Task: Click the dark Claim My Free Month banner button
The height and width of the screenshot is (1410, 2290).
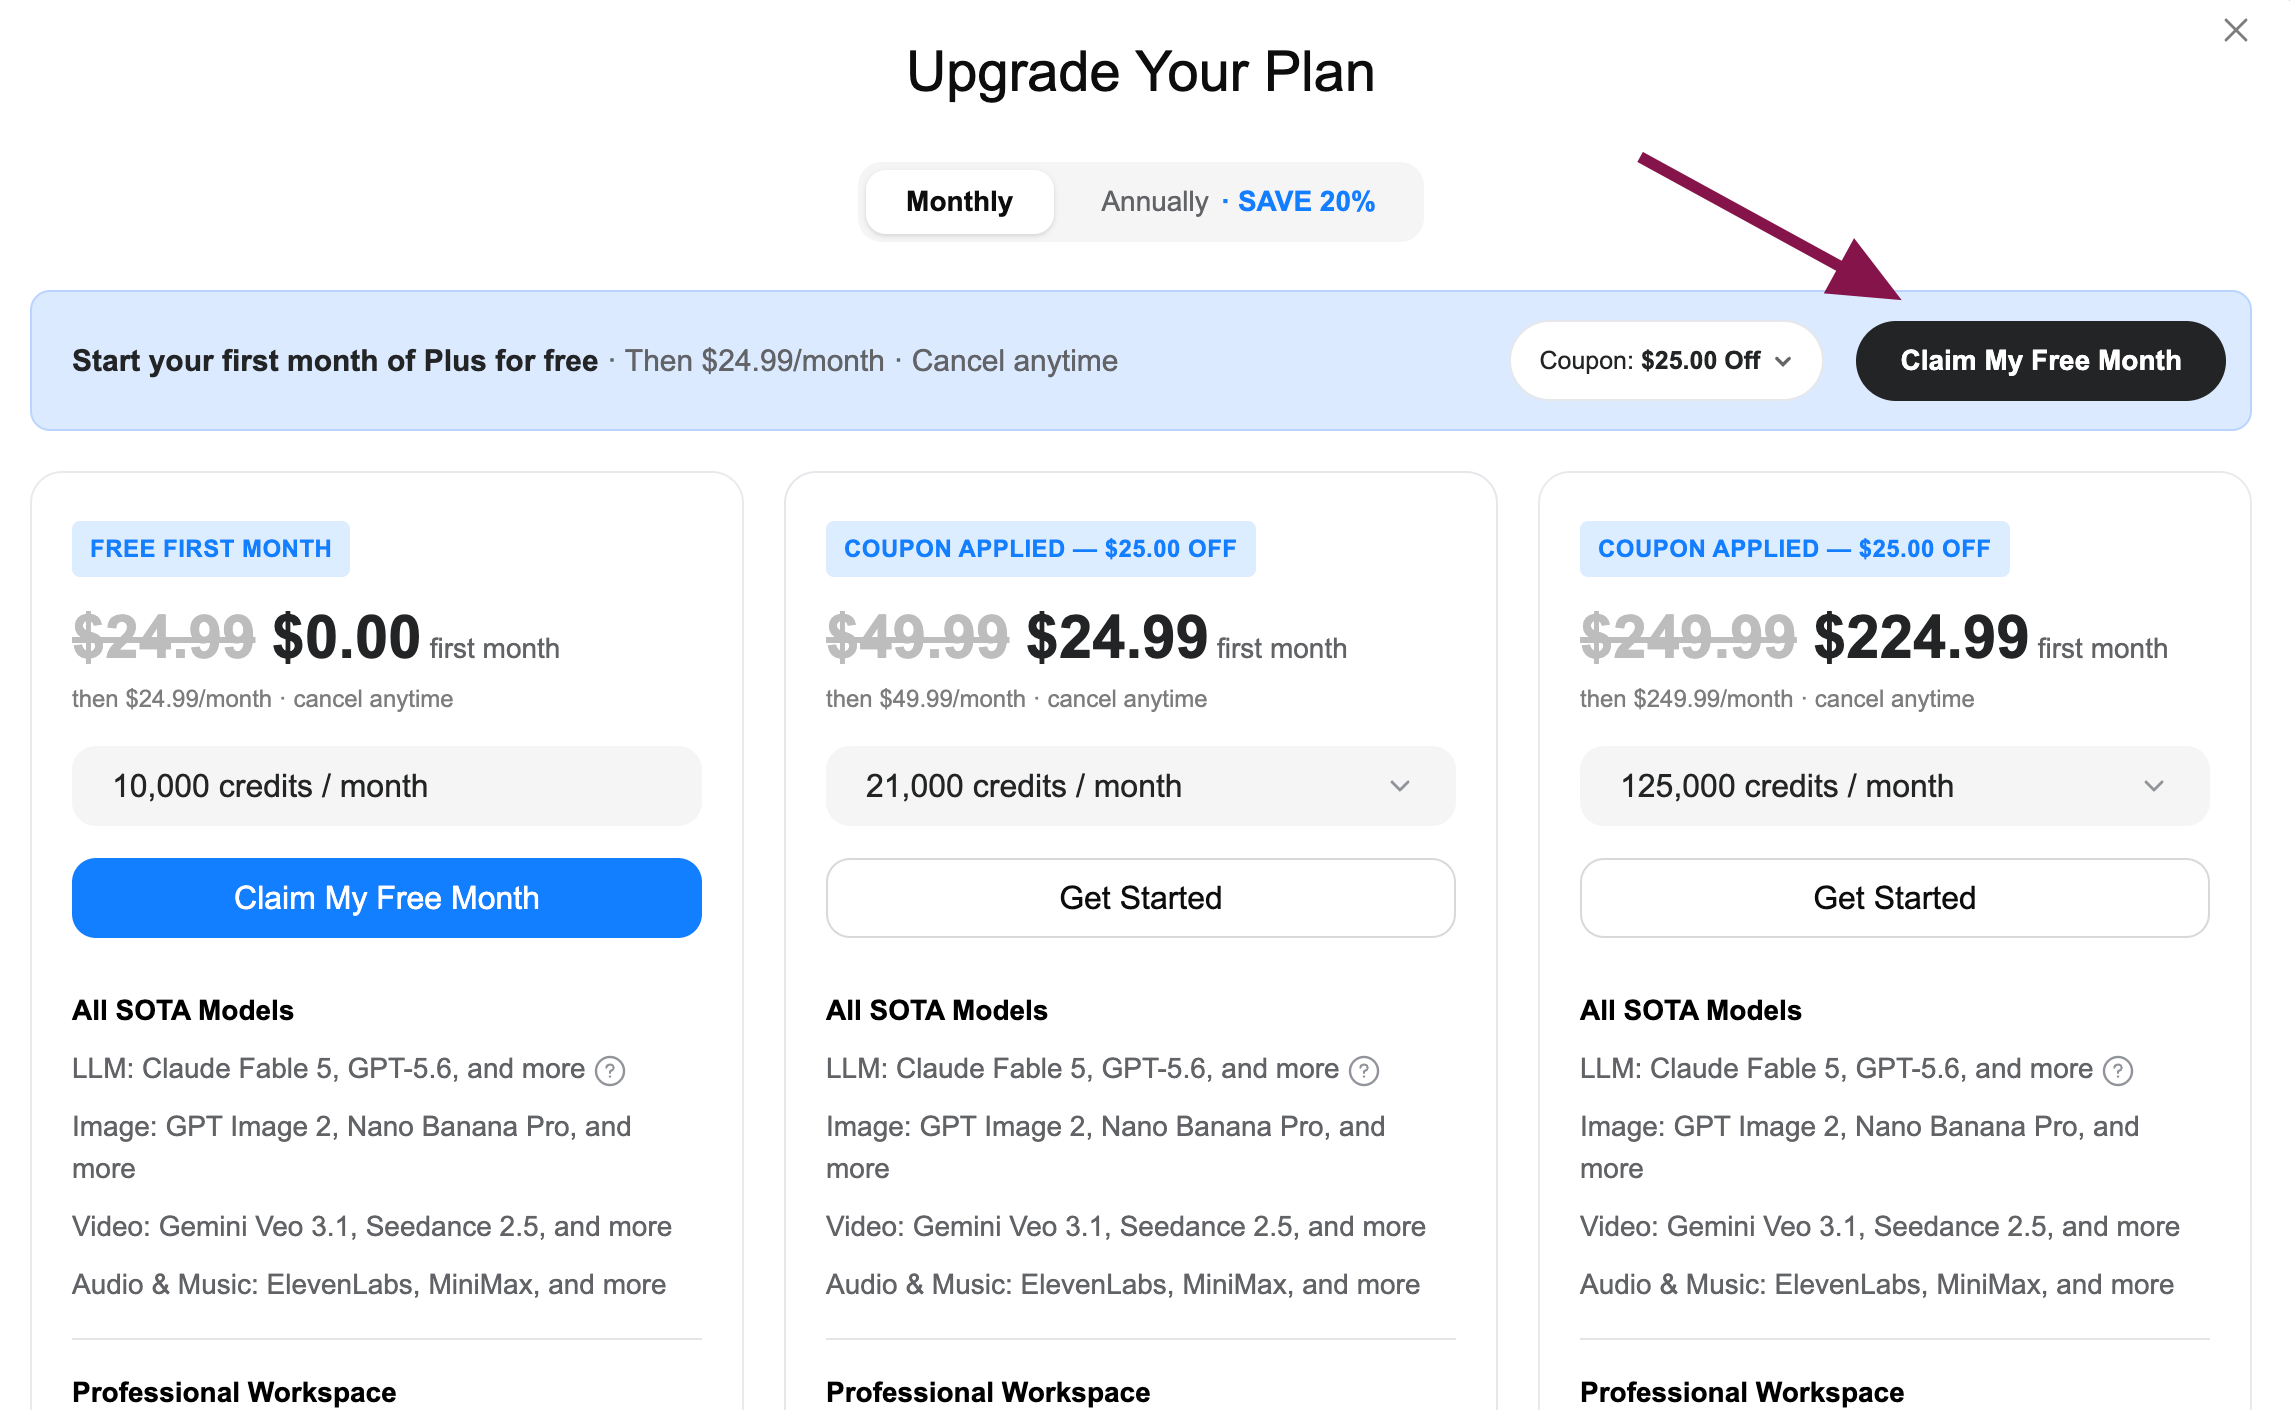Action: click(2040, 361)
